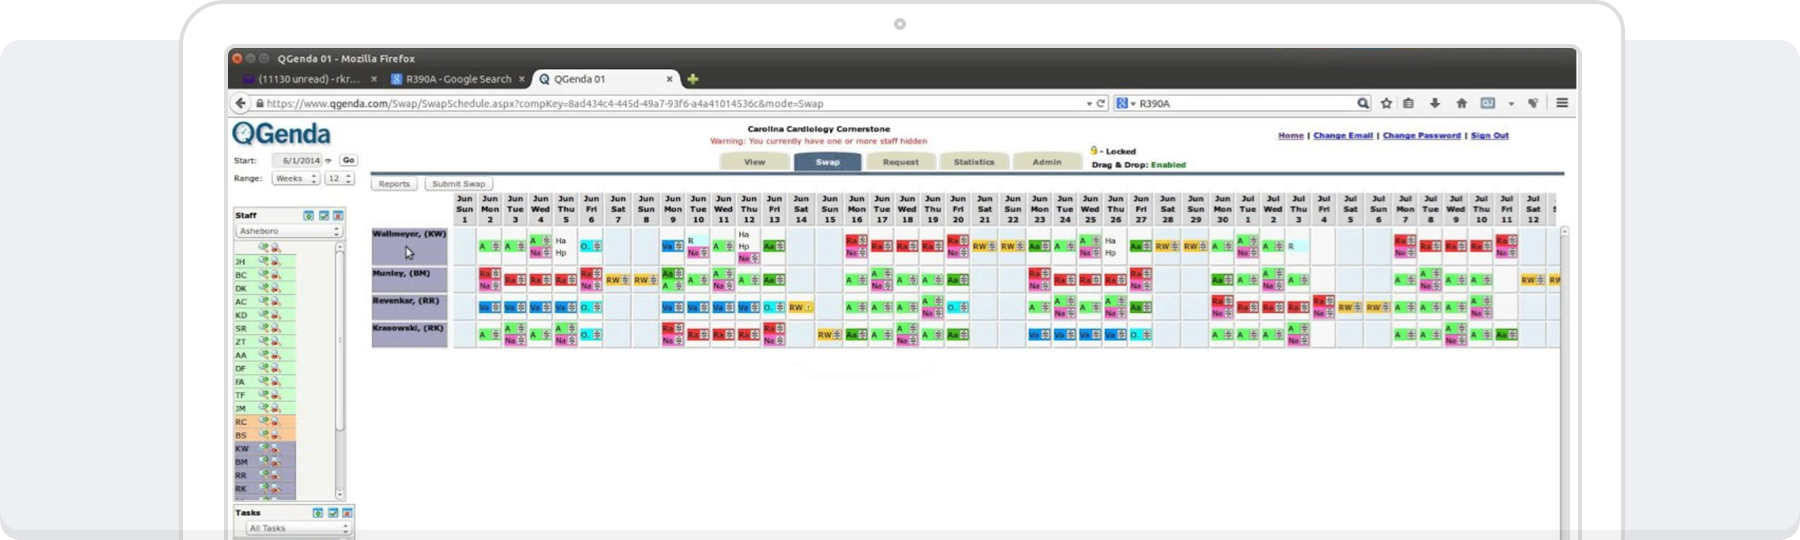The height and width of the screenshot is (540, 1800).
Task: Click the green show icon for staff KD
Action: (264, 314)
